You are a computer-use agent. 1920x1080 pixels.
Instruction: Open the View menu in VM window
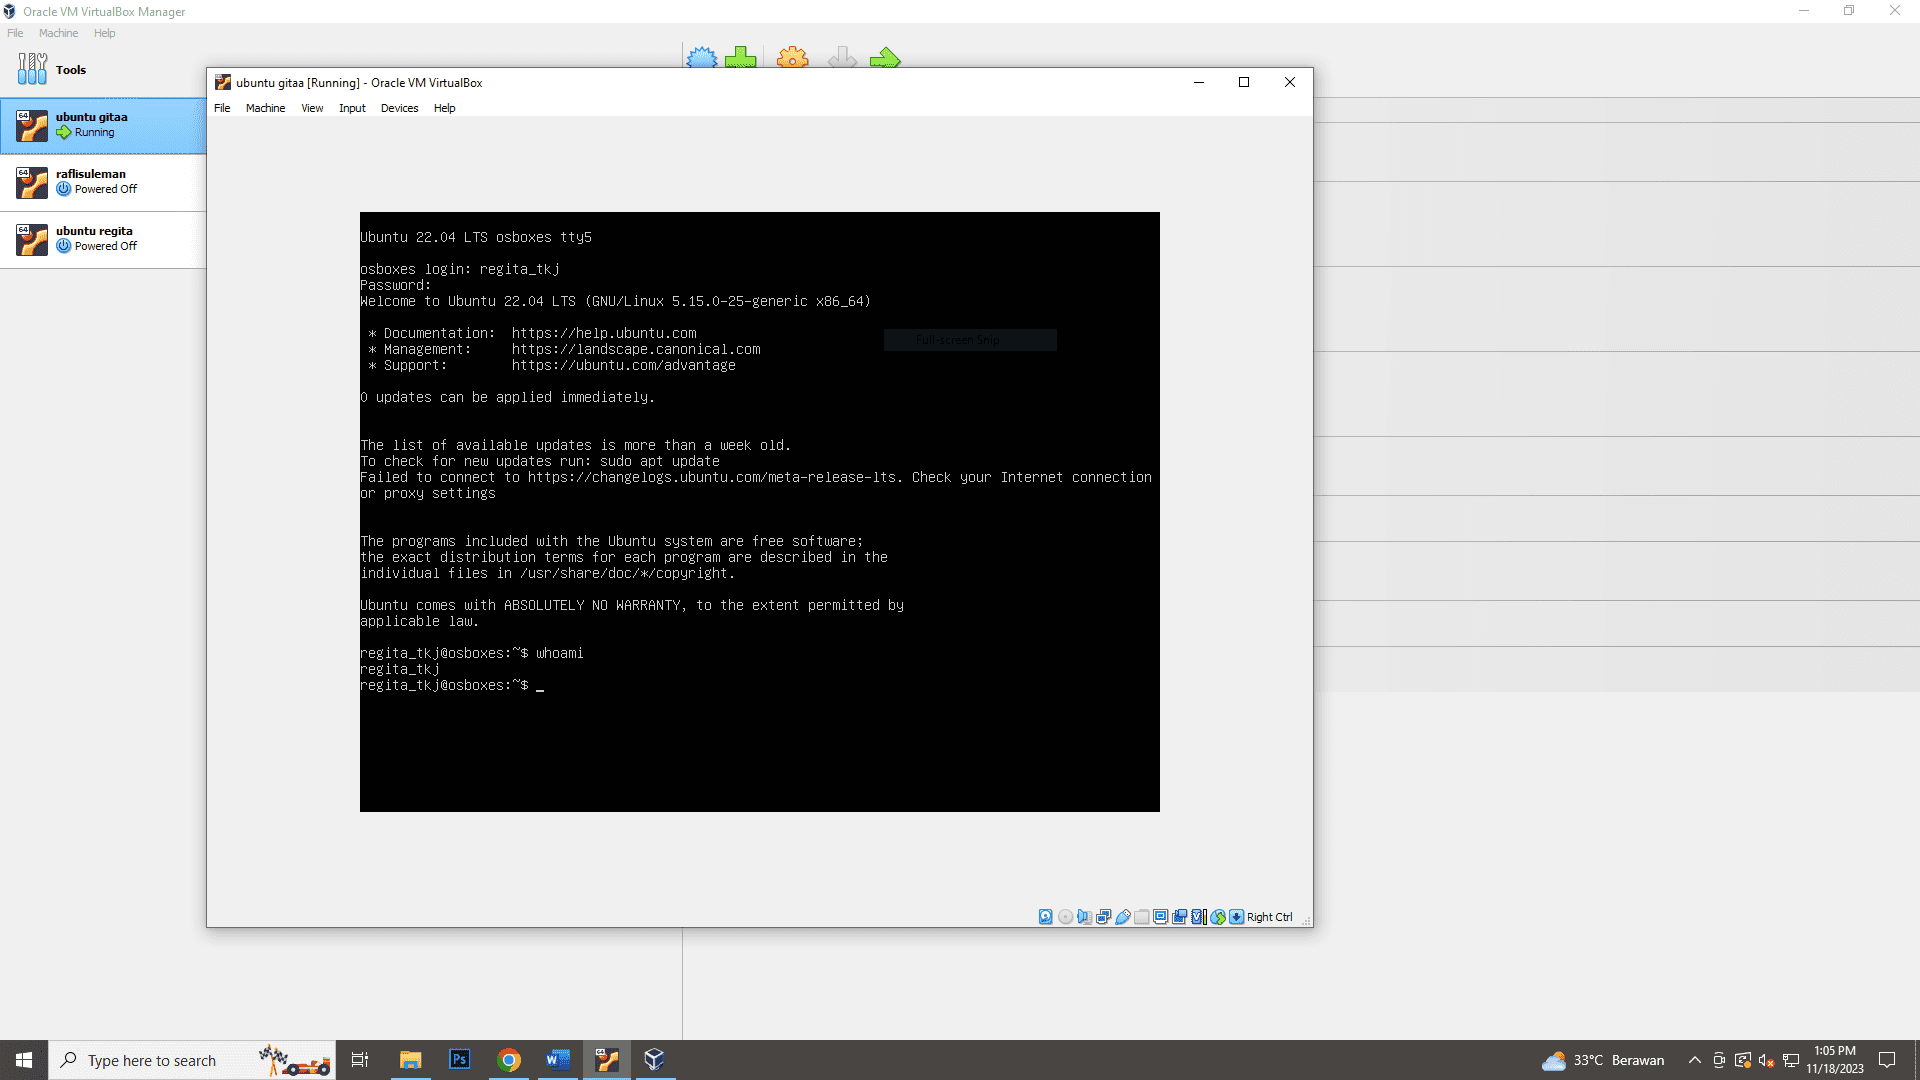click(312, 108)
